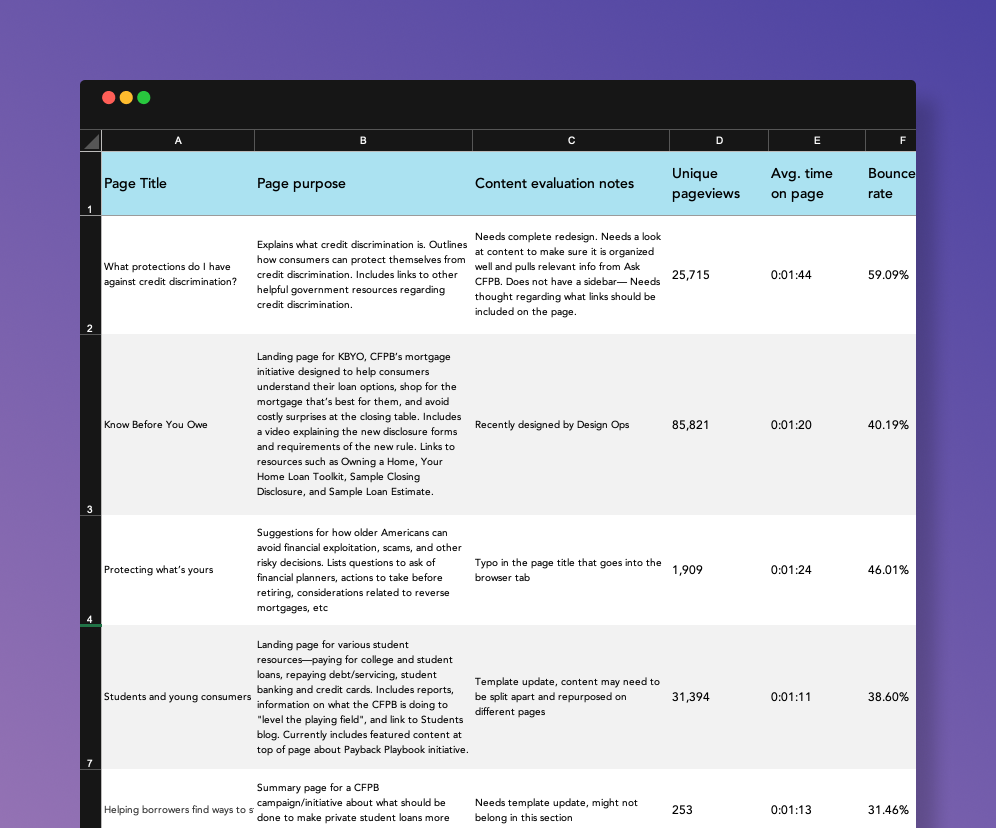Select column E header
This screenshot has height=828, width=996.
point(817,140)
